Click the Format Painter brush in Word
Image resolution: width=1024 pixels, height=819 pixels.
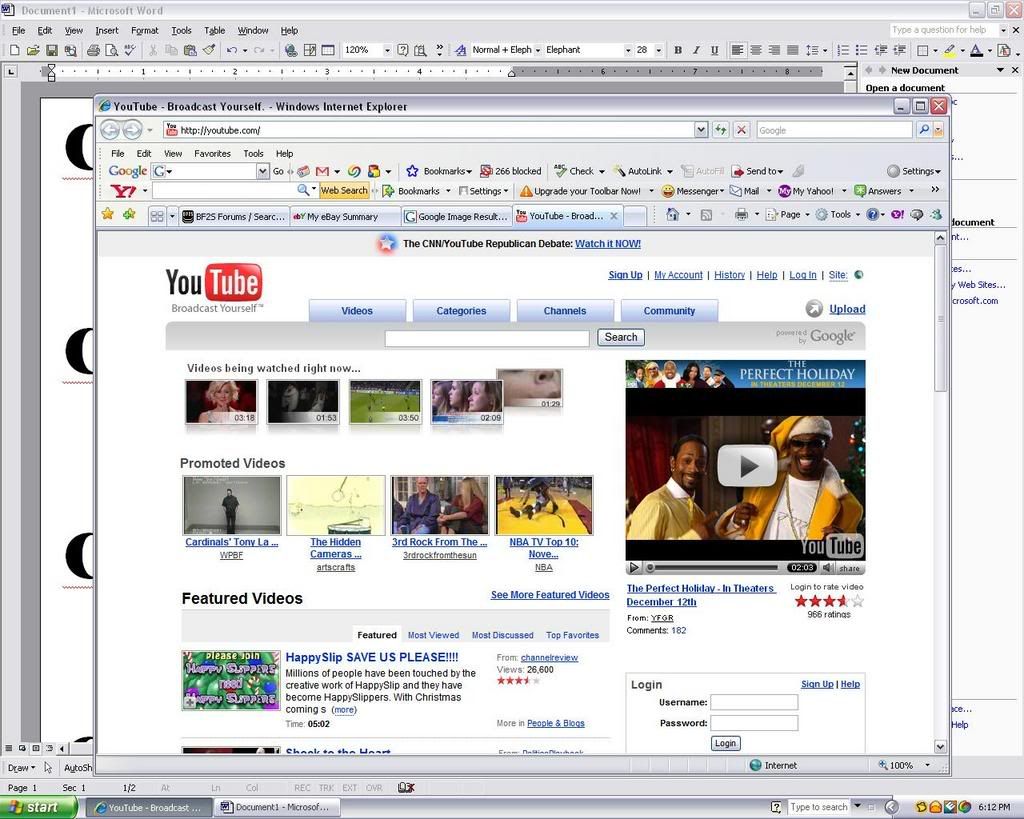209,50
